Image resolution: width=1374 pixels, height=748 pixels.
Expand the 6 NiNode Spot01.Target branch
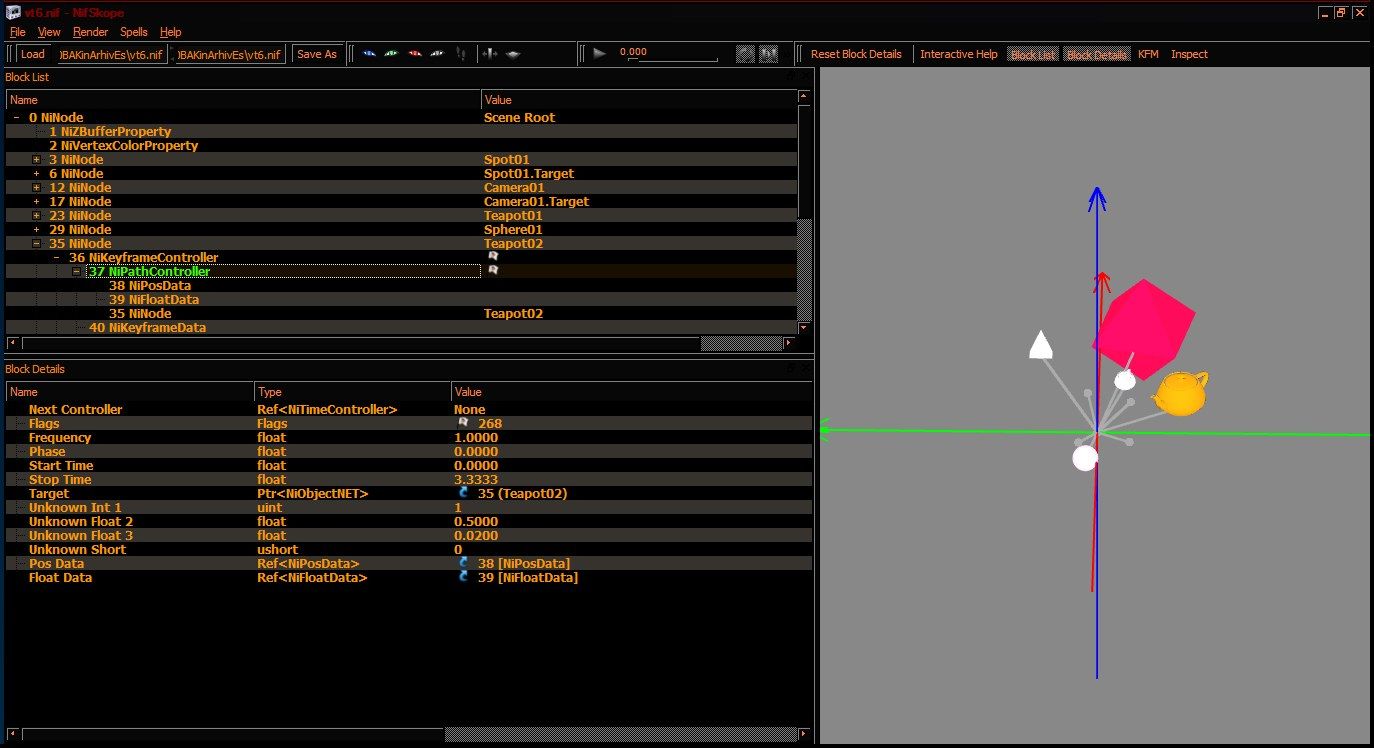click(x=37, y=173)
